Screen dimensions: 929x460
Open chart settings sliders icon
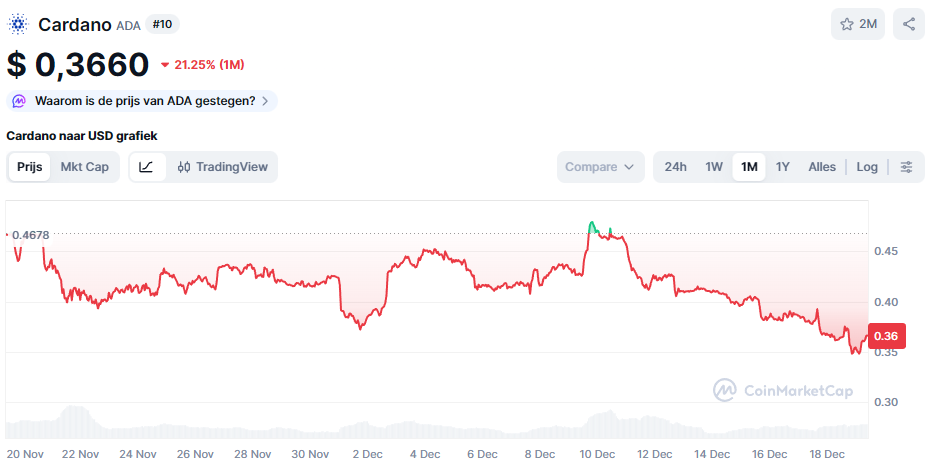point(906,167)
